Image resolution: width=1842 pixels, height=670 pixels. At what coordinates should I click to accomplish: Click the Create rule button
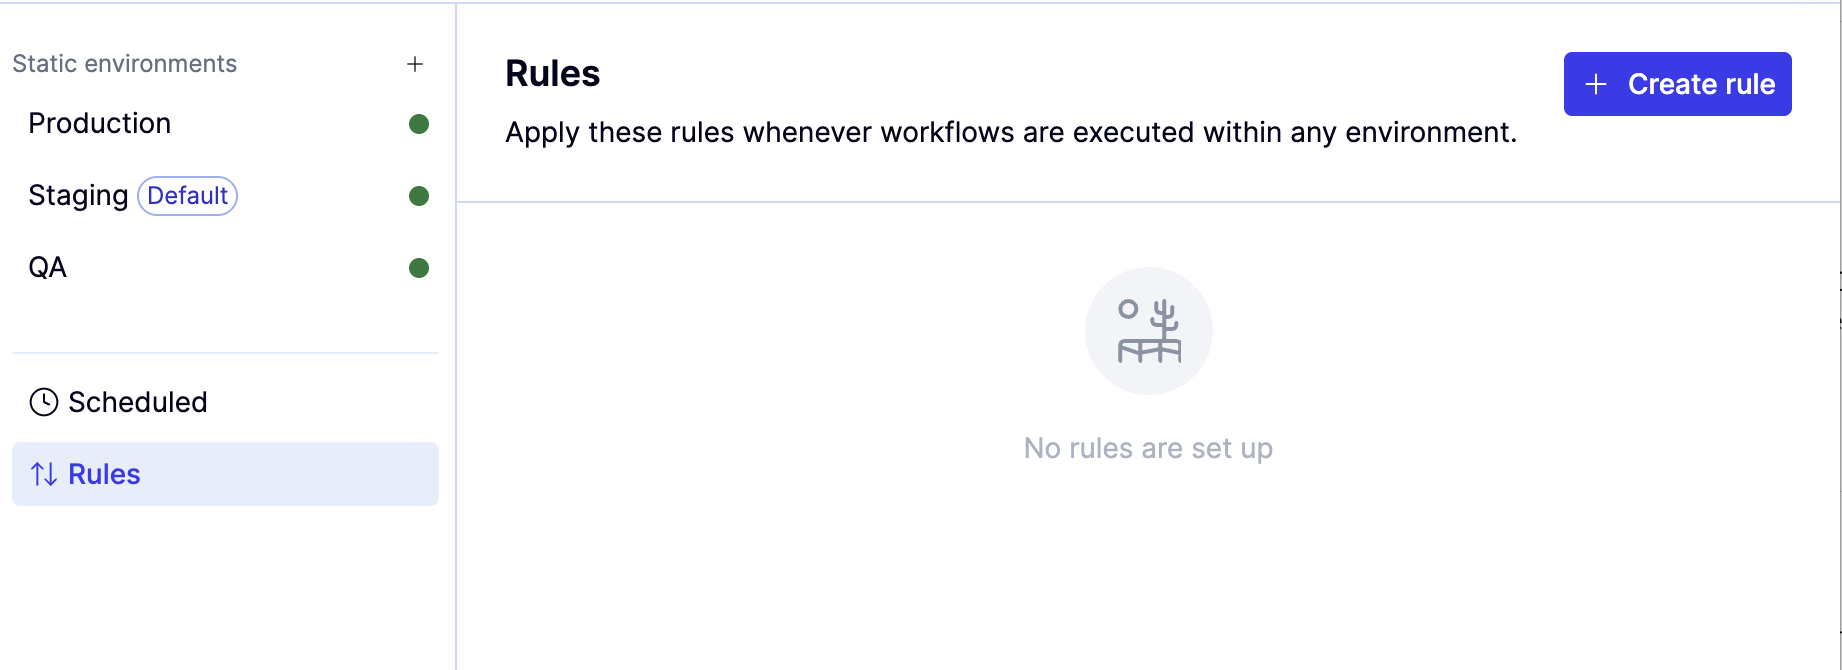click(1677, 84)
